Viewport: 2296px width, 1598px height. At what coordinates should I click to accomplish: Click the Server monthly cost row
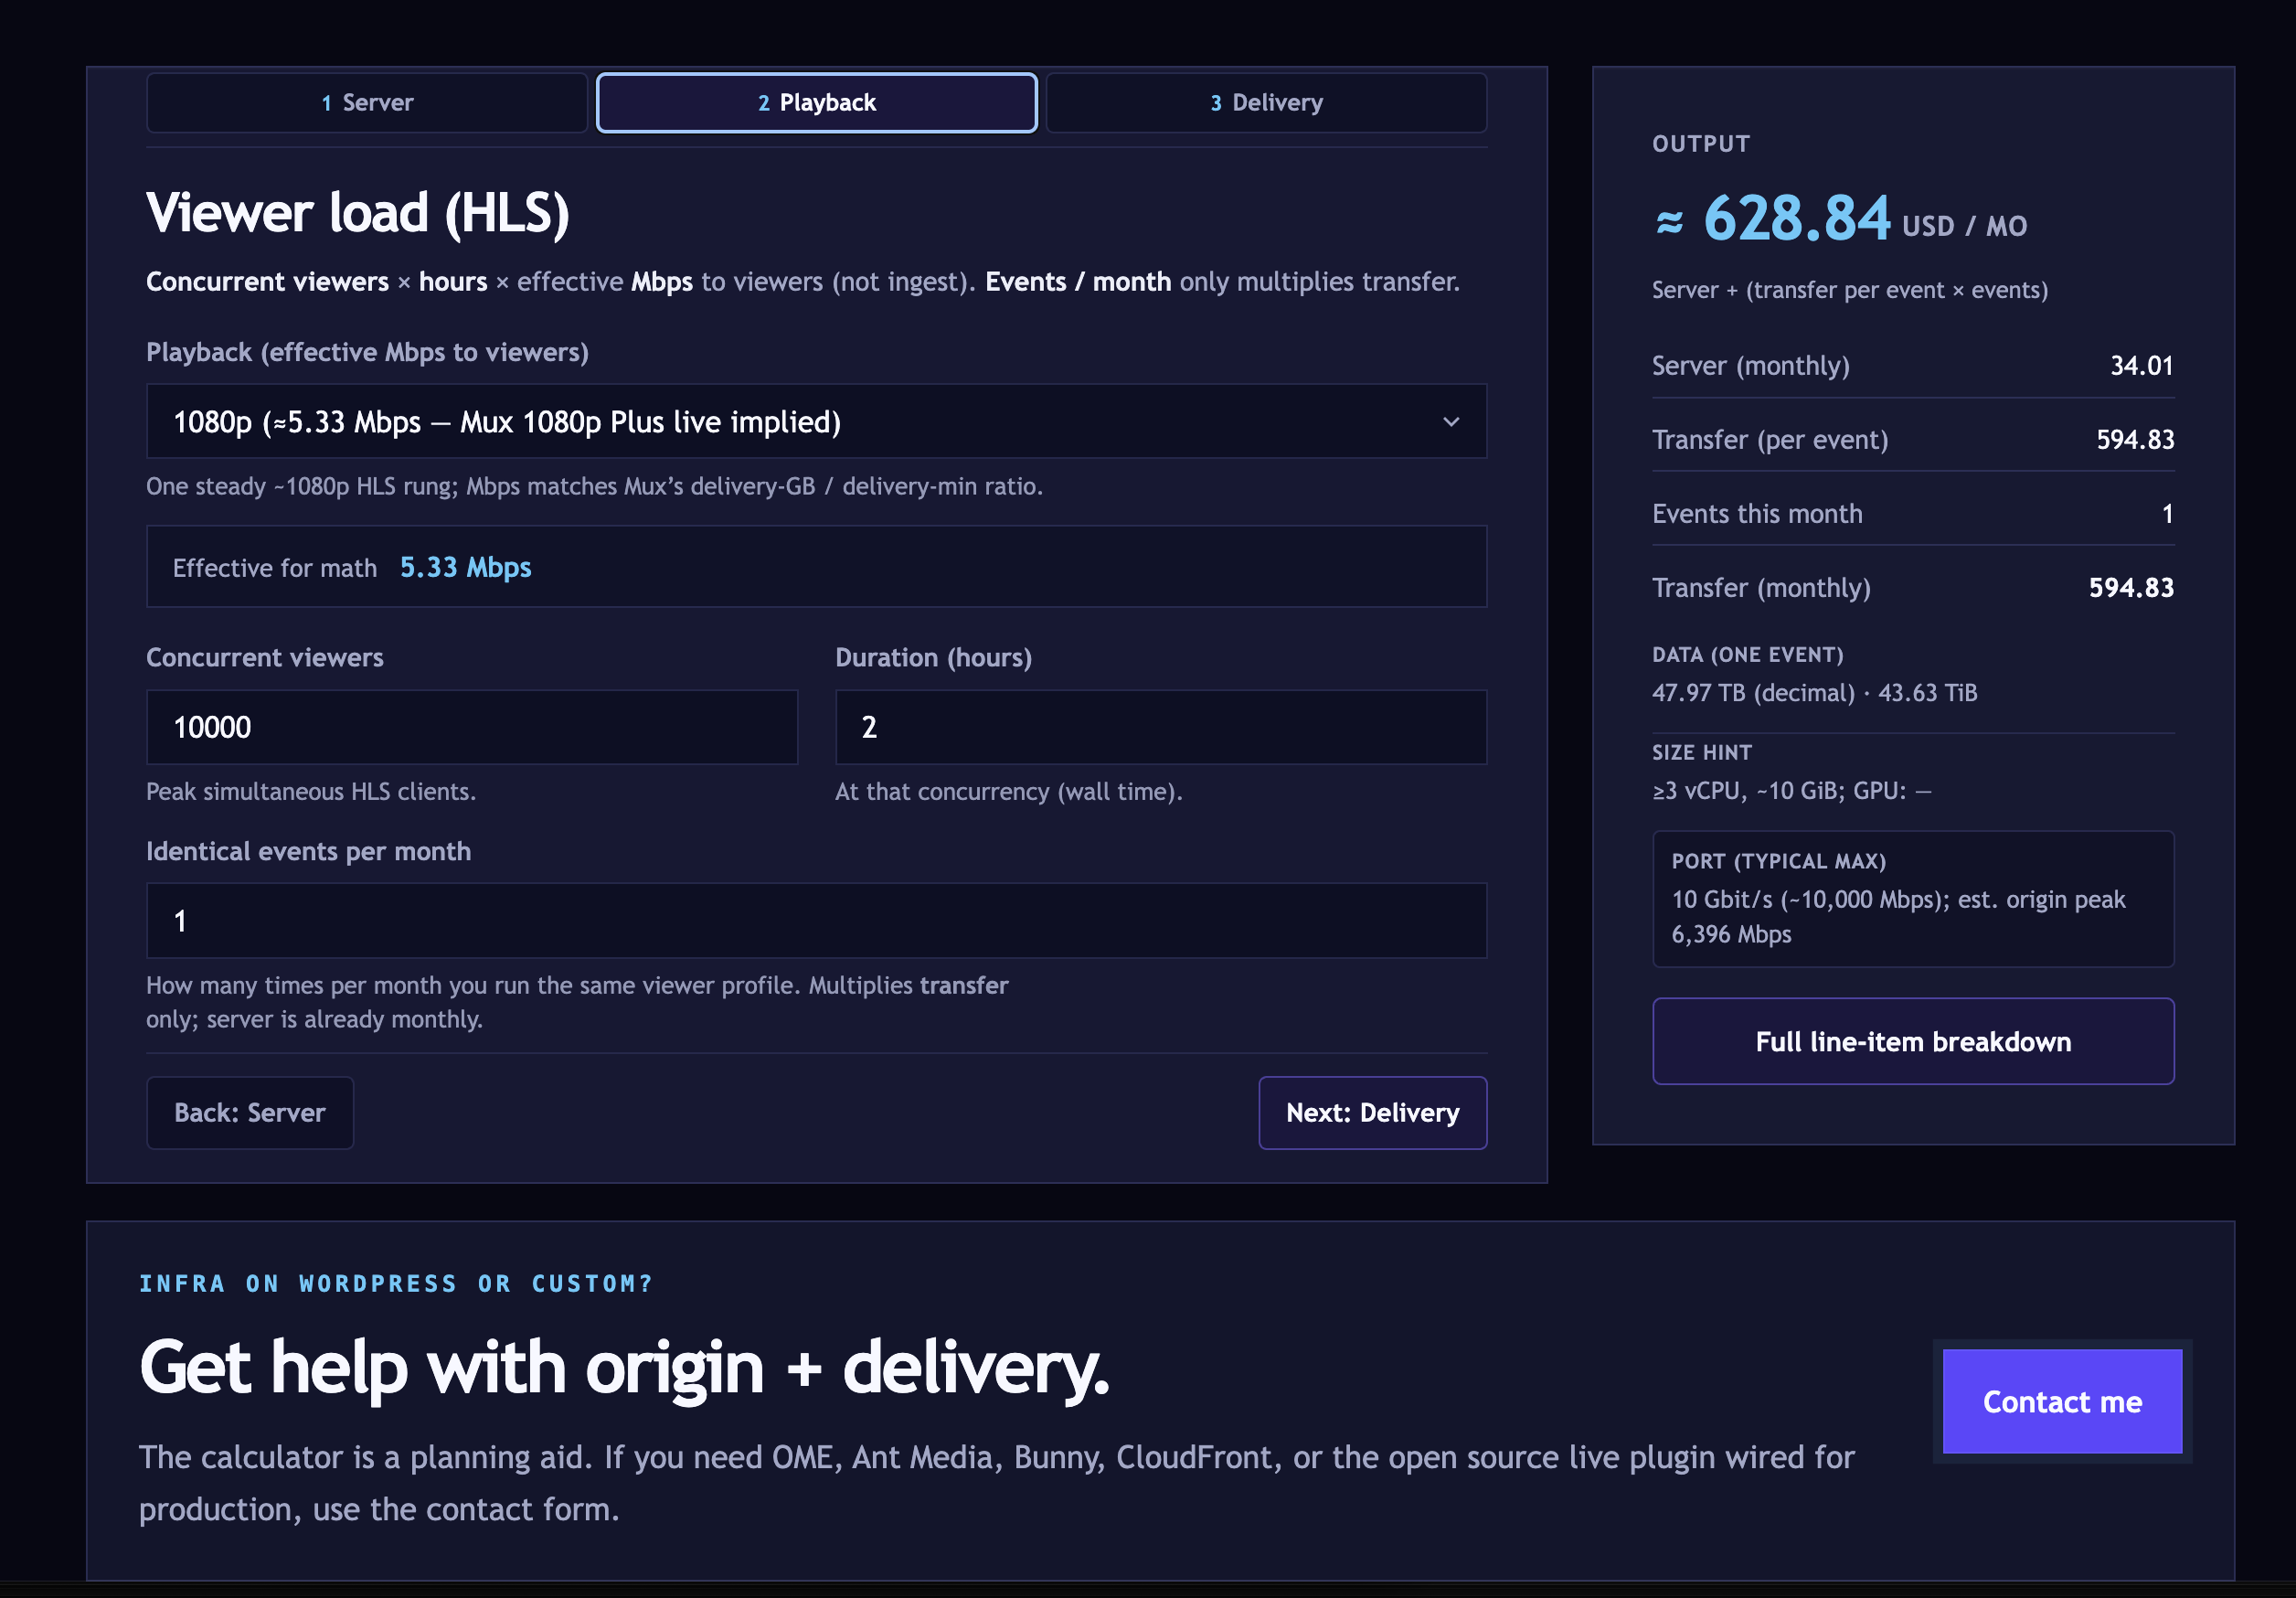pyautogui.click(x=1912, y=365)
